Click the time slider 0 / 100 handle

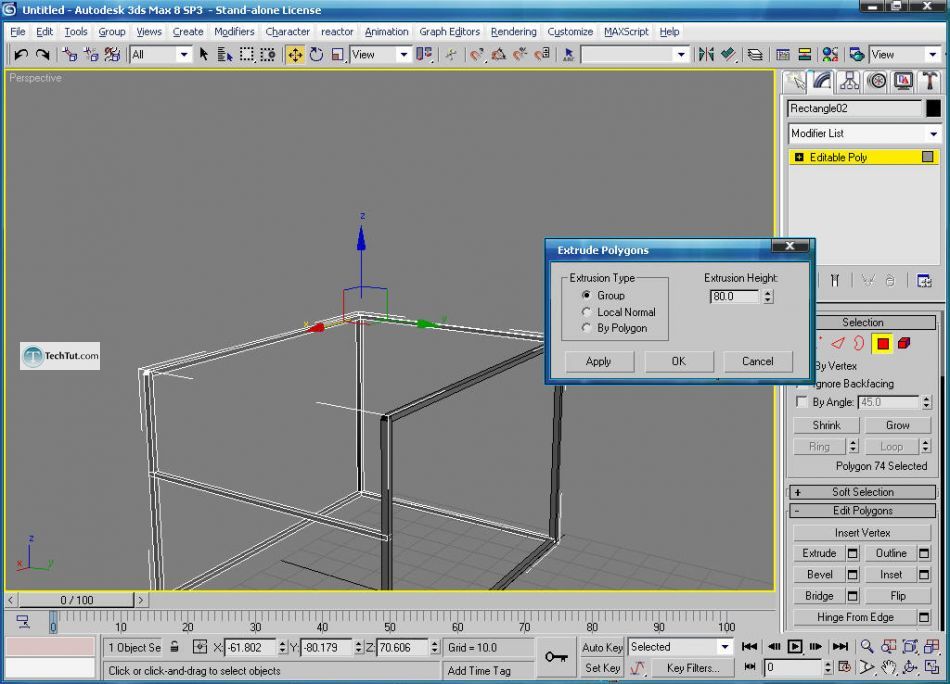point(76,600)
